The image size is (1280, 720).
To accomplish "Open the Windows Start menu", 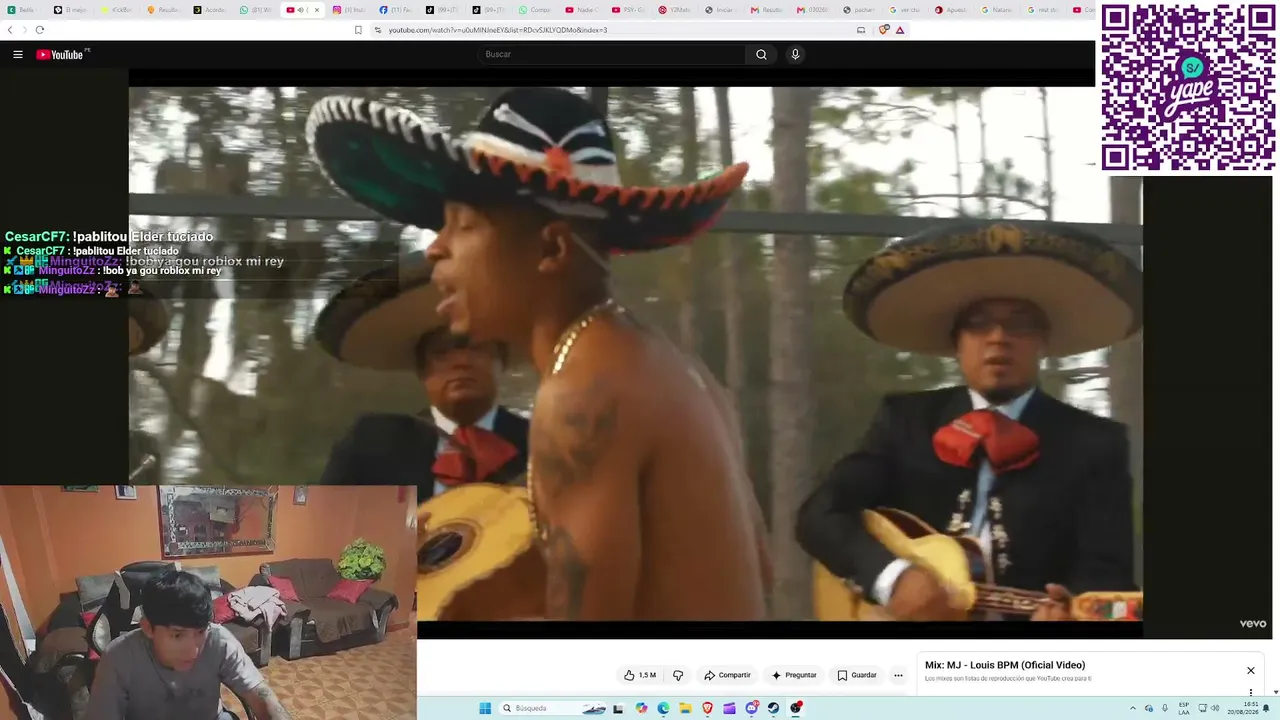I will pyautogui.click(x=485, y=708).
